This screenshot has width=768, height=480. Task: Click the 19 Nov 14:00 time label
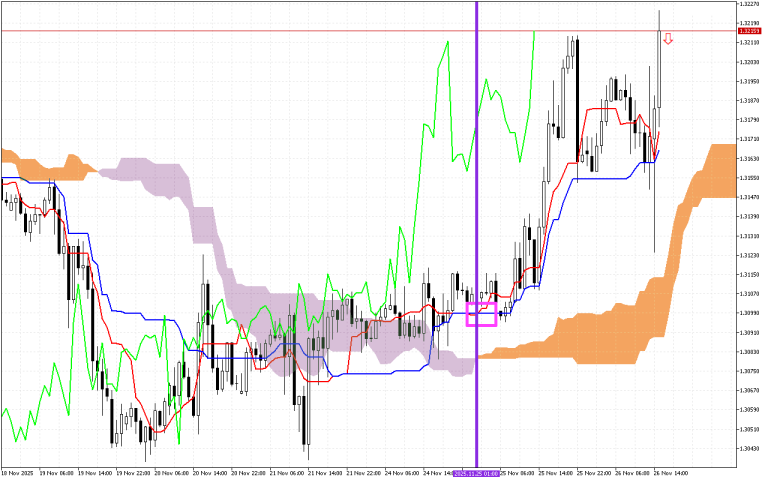coord(95,474)
